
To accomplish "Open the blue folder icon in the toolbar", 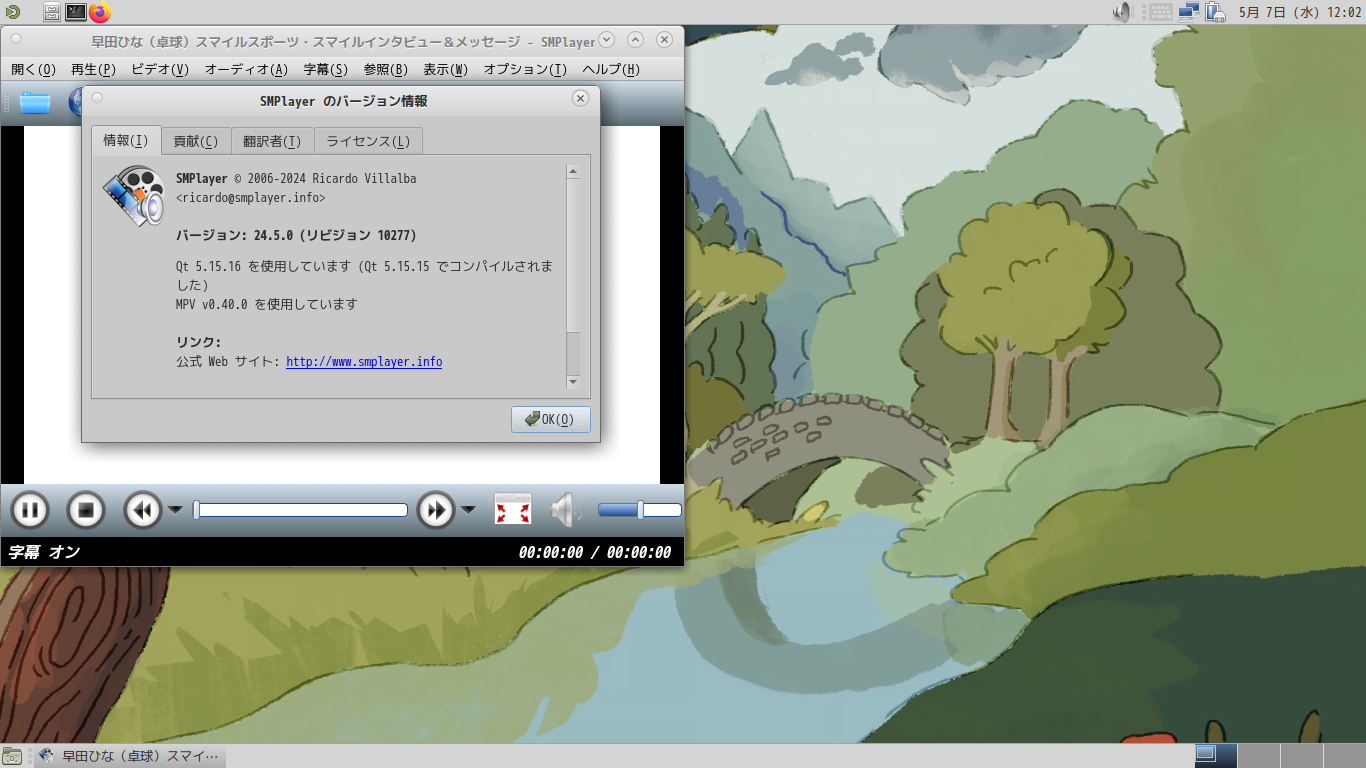I will [35, 103].
